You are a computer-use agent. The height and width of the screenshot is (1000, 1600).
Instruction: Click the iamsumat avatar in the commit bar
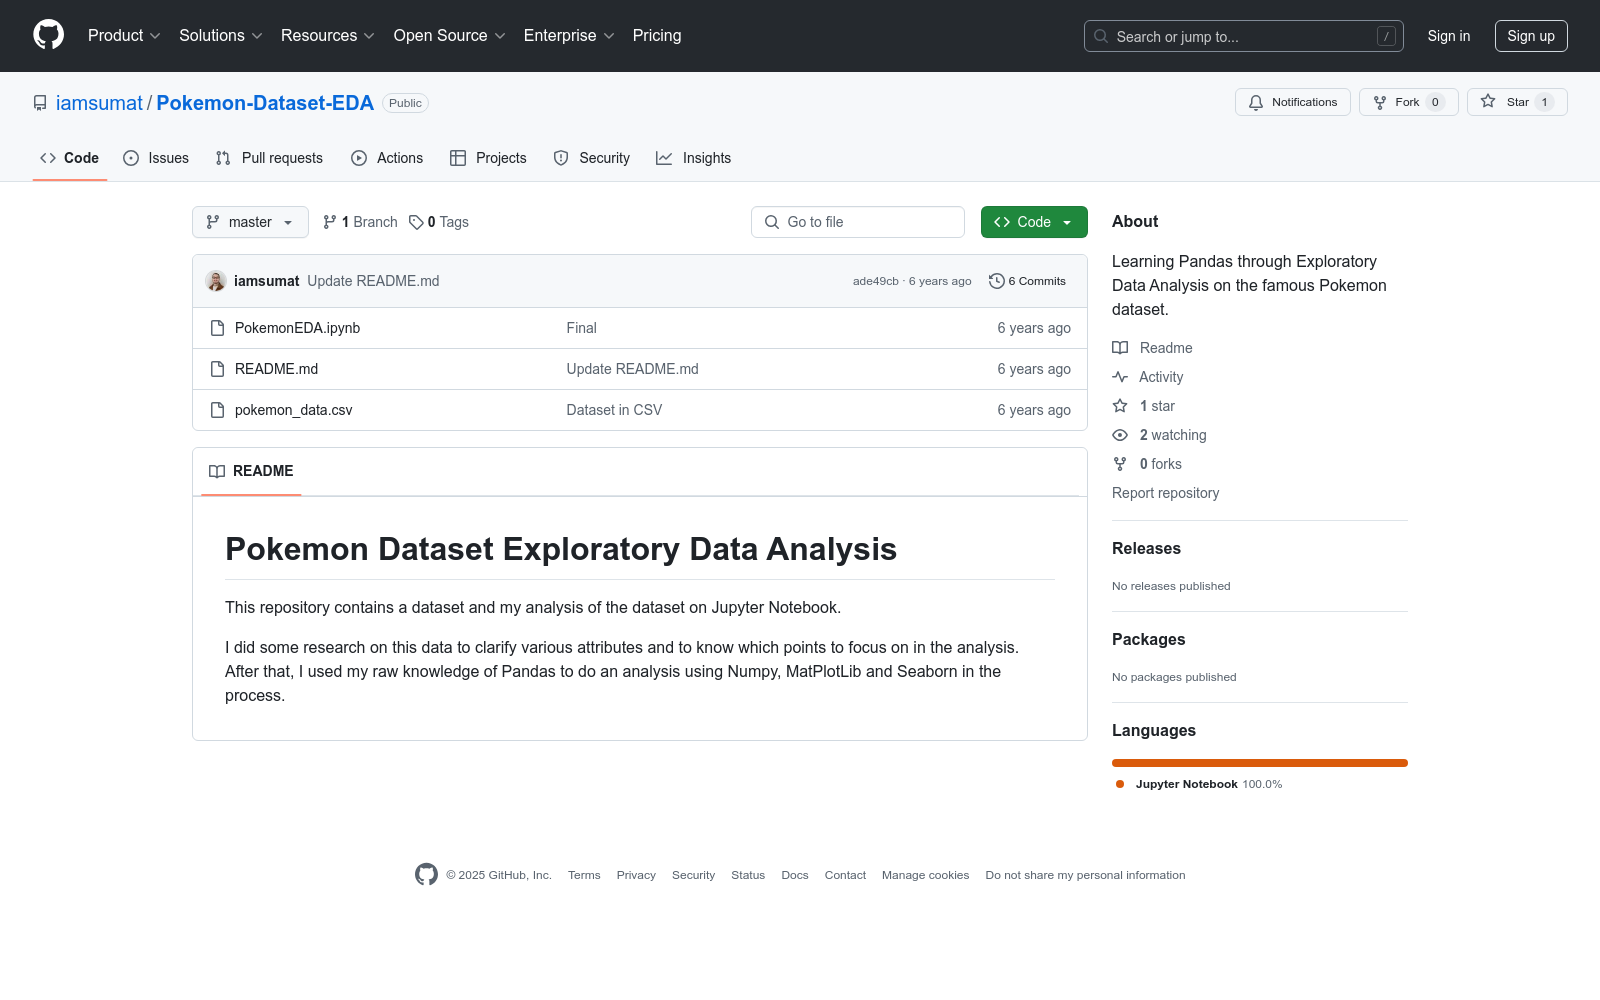216,281
